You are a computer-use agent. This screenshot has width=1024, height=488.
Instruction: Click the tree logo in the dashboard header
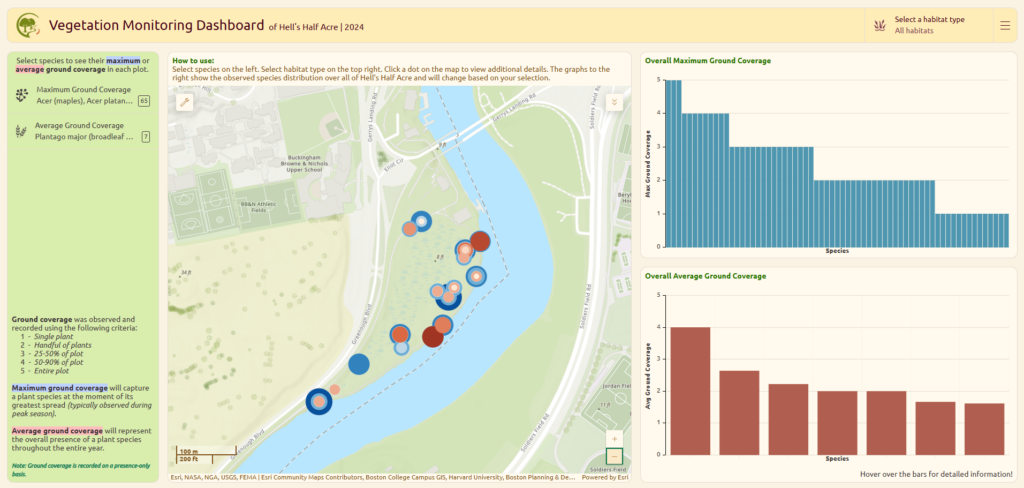tap(28, 25)
